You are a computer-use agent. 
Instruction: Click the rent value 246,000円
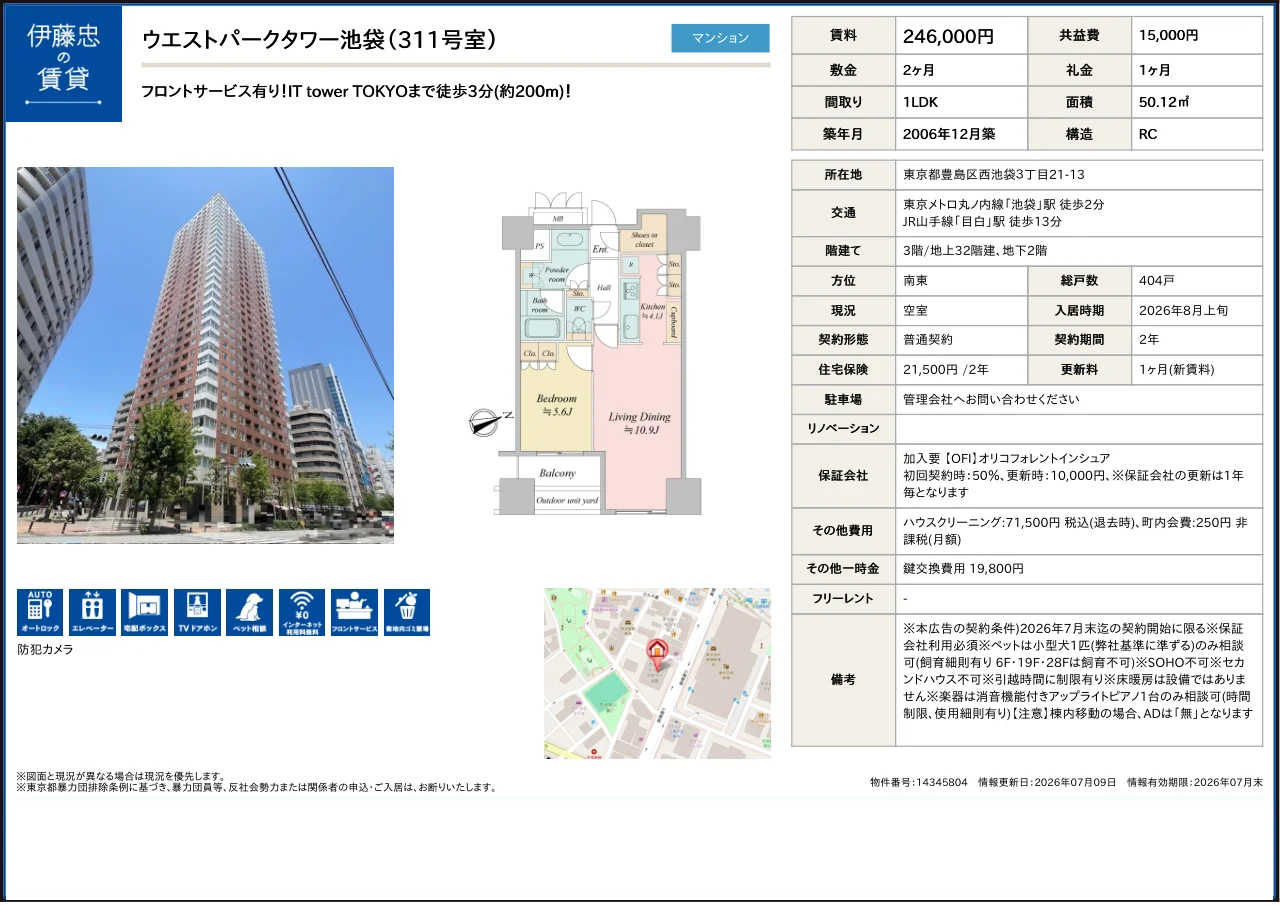tap(948, 36)
